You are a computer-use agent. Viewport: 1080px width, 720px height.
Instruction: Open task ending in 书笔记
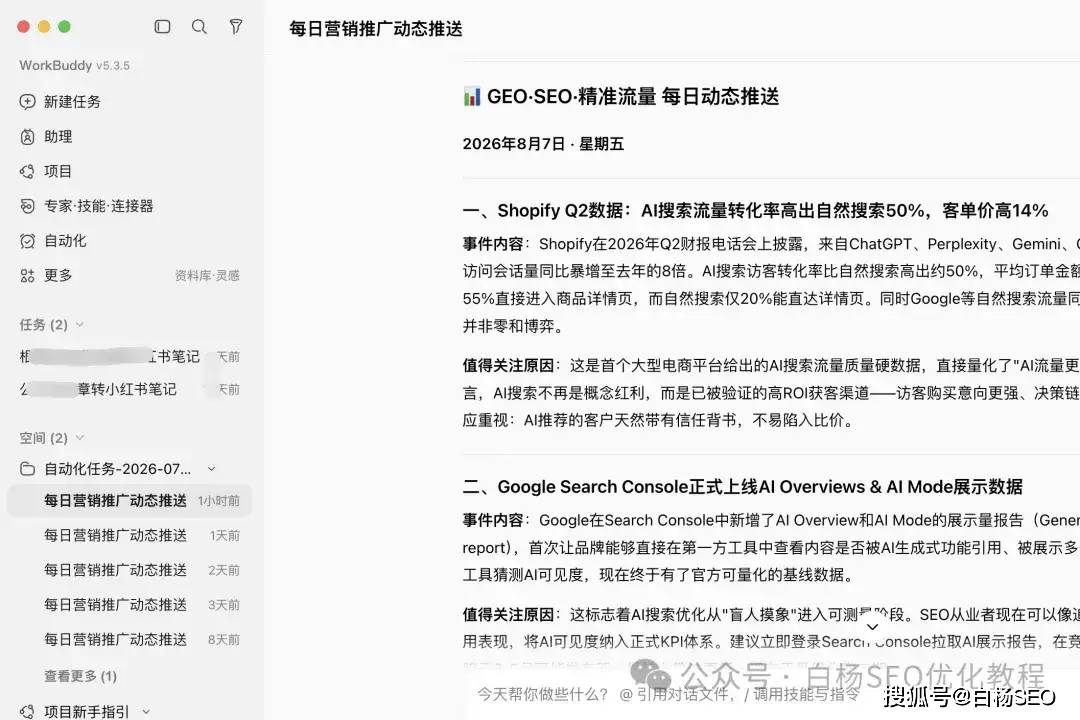129,356
